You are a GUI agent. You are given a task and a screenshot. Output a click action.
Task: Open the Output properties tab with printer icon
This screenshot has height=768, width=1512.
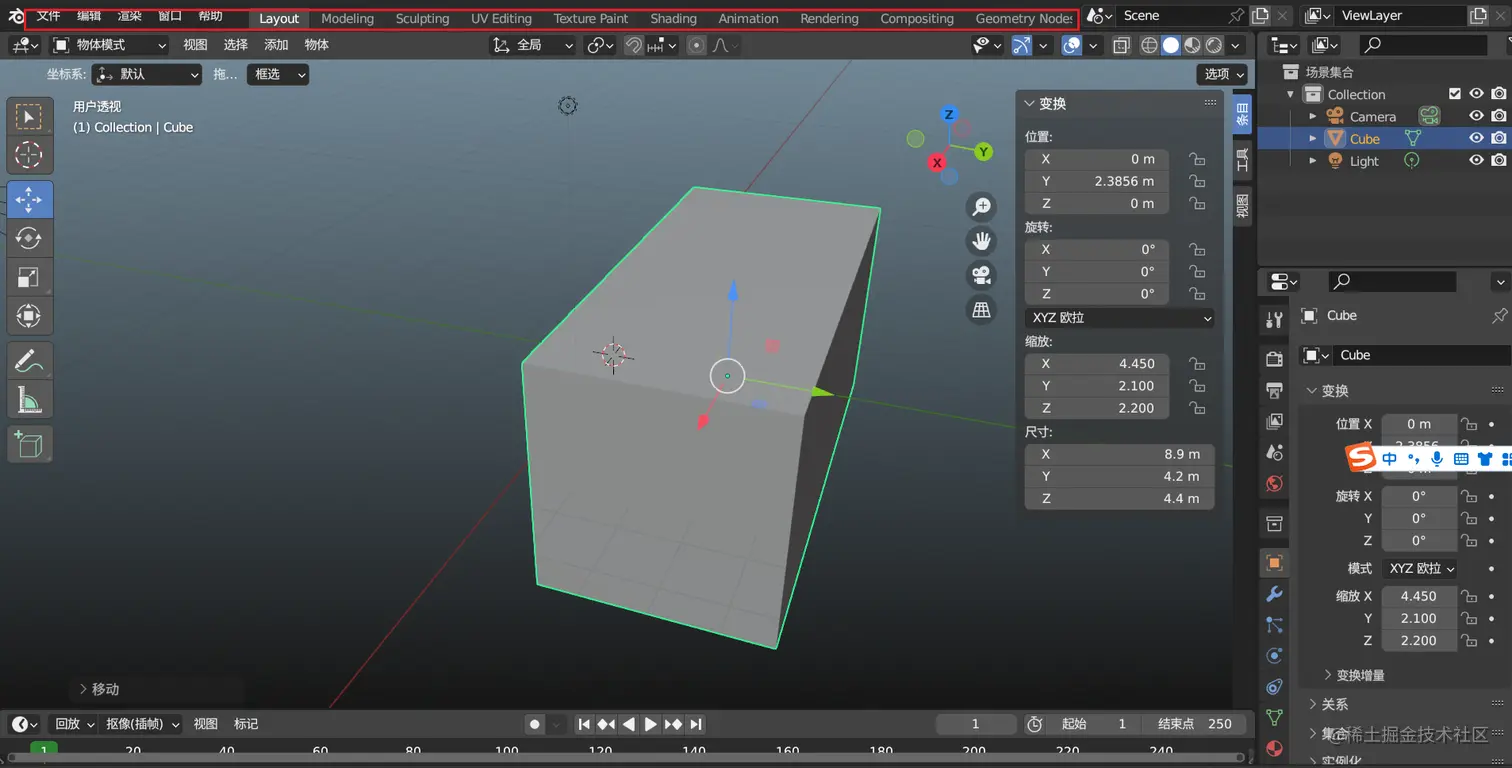tap(1274, 390)
